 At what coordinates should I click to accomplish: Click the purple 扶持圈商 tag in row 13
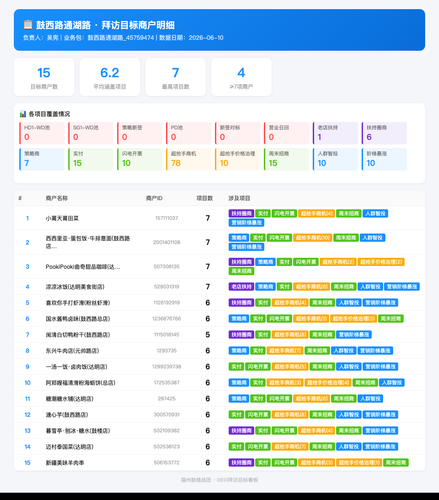coord(241,431)
